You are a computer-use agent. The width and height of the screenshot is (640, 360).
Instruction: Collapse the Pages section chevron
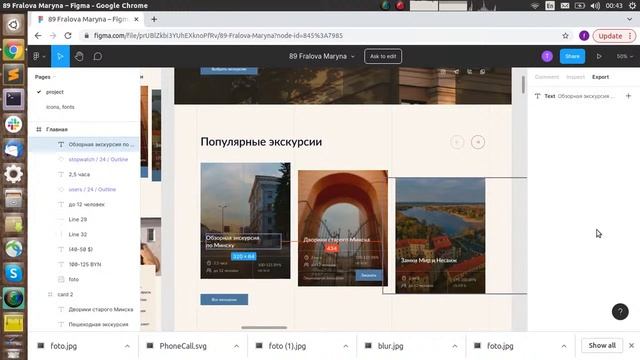(54, 77)
